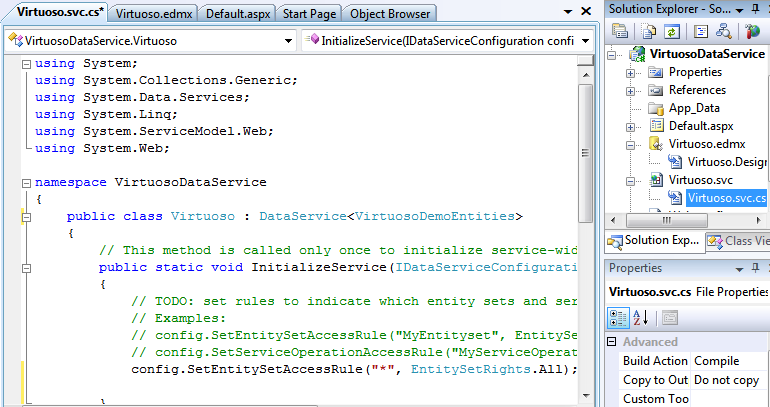Collapse the namespace VirtuosoDataService block
Screen dimensions: 770x407
25,183
